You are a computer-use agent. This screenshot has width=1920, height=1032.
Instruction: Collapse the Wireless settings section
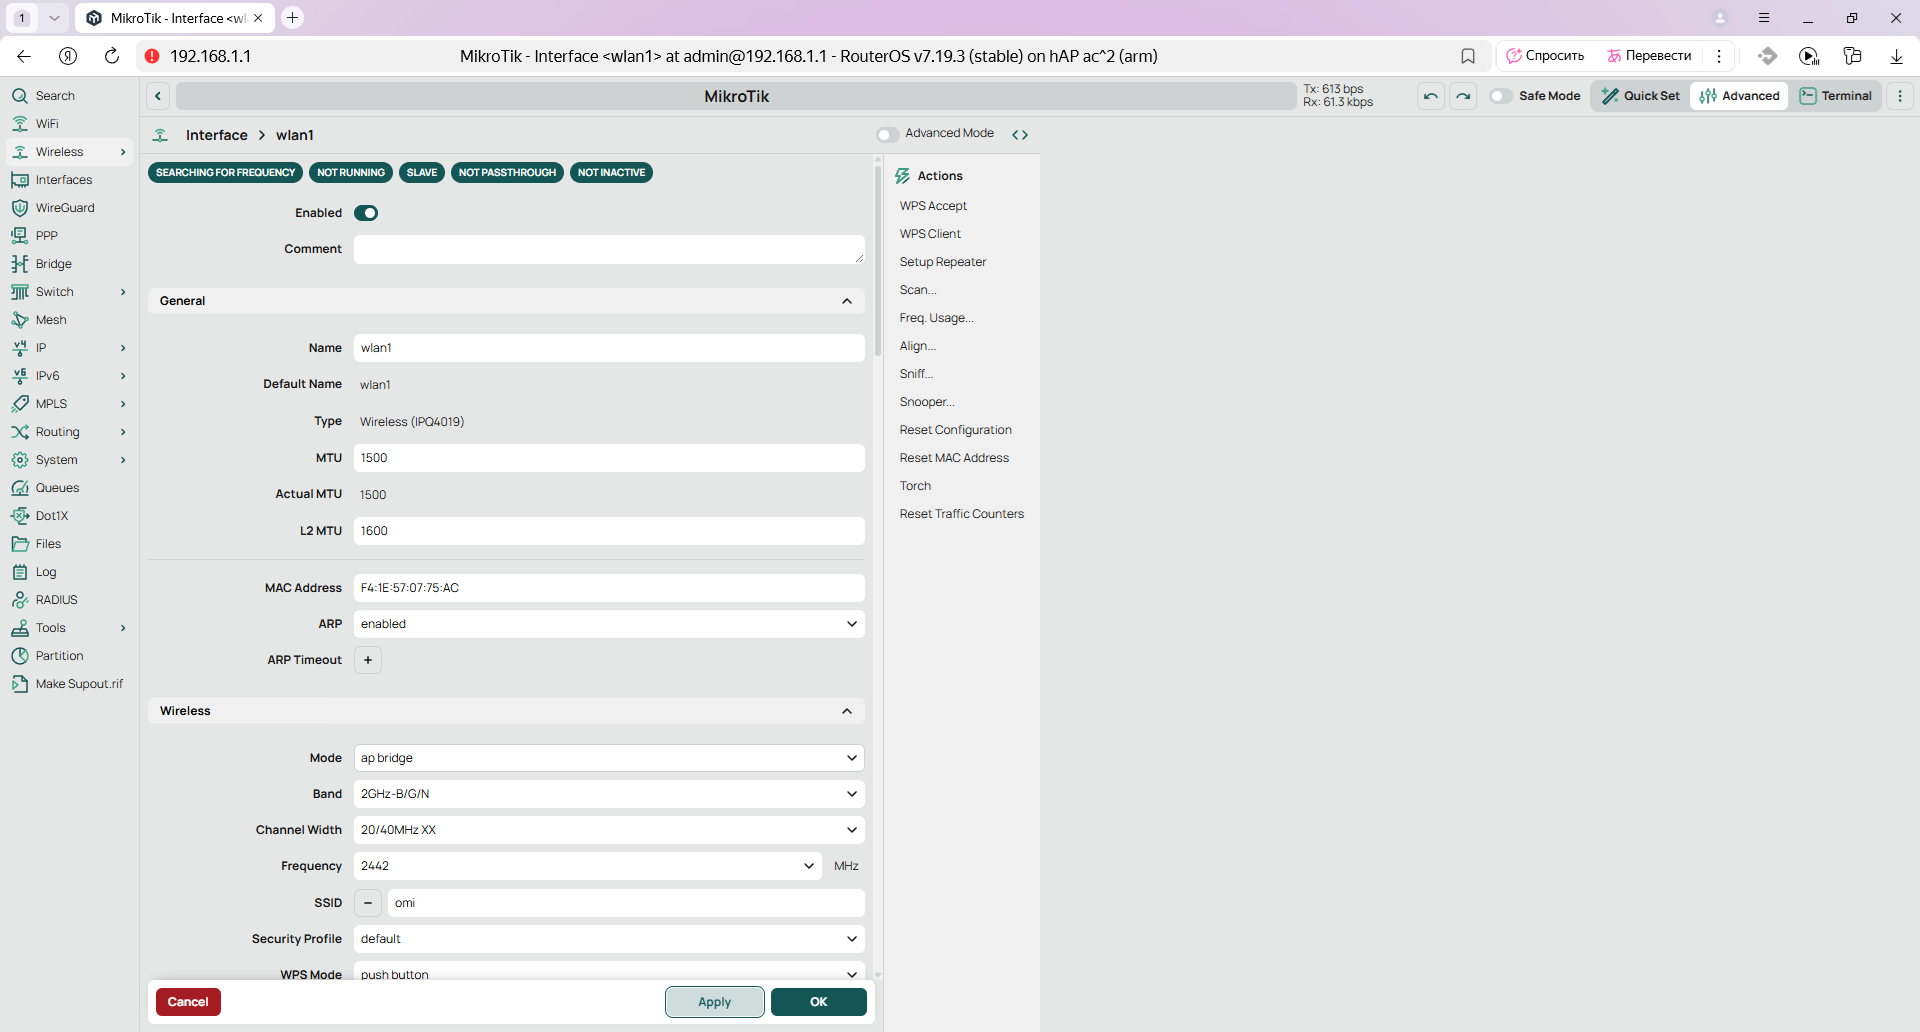[x=847, y=711]
